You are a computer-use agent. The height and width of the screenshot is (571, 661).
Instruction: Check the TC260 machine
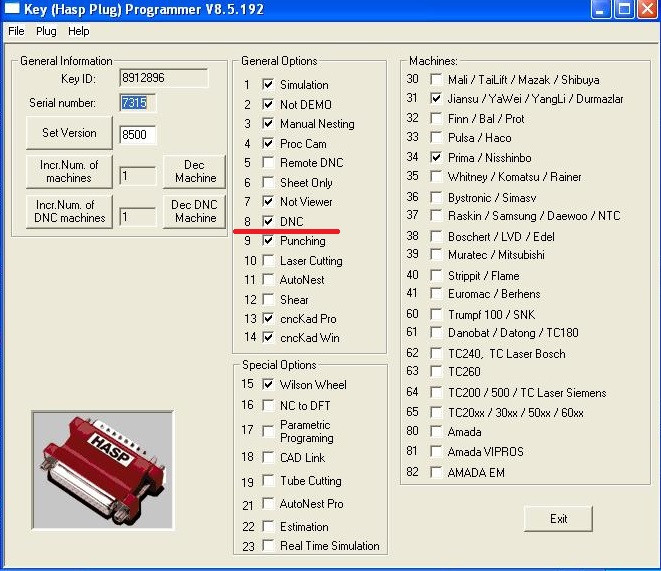click(436, 371)
